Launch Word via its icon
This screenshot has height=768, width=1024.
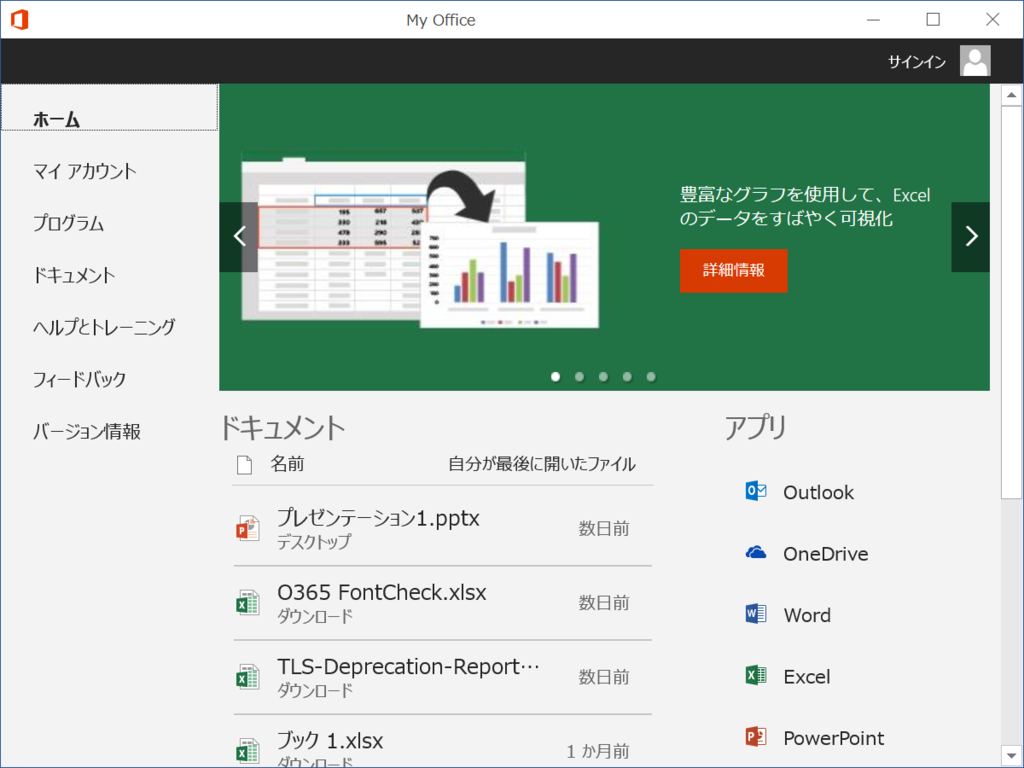coord(756,614)
